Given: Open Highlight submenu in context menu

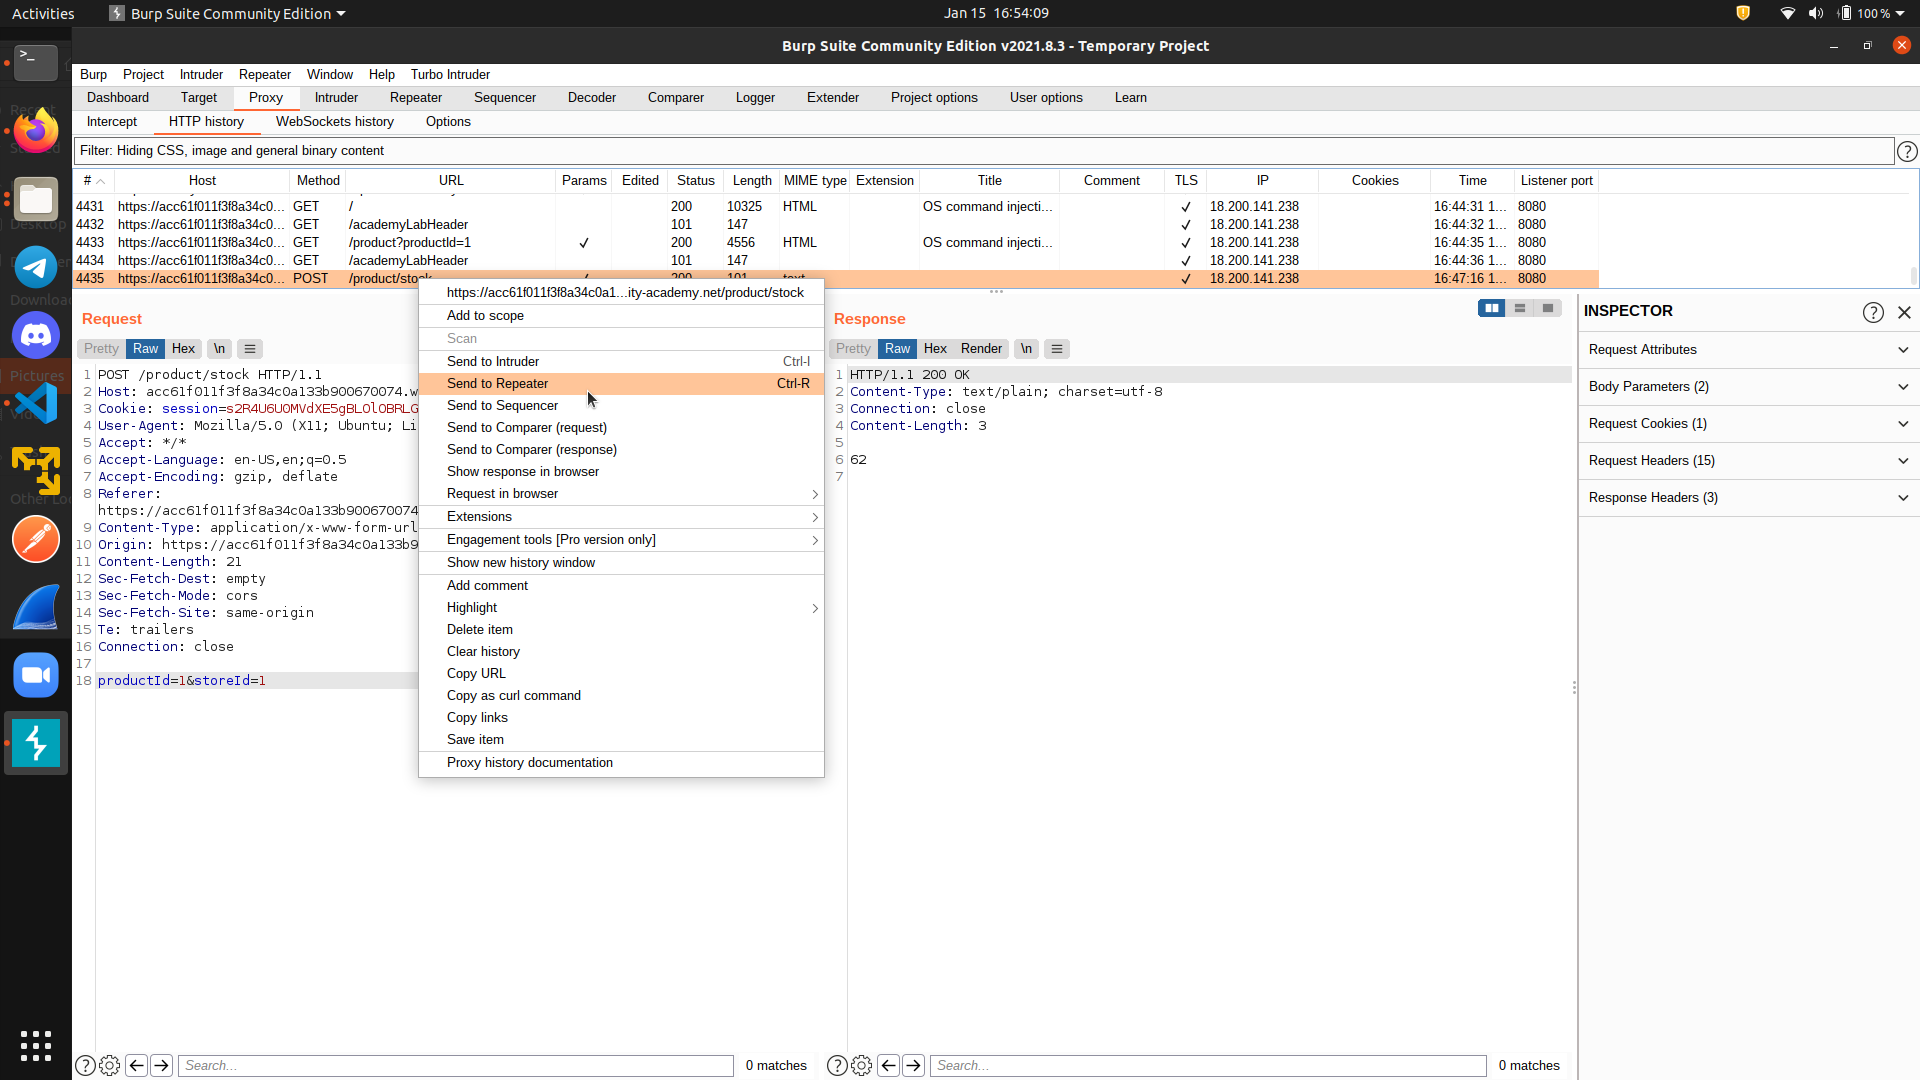Looking at the screenshot, I should [621, 608].
